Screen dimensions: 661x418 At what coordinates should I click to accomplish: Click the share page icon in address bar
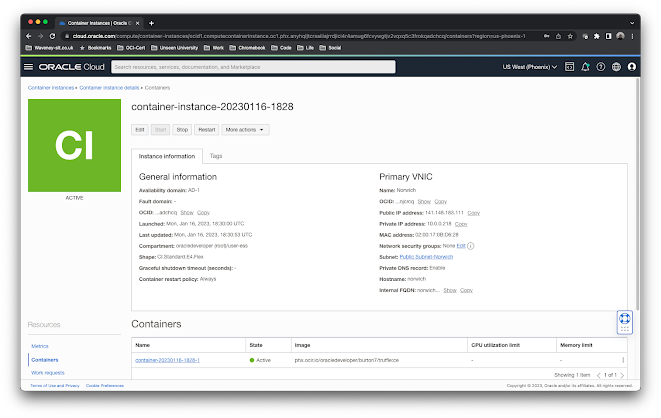click(x=558, y=36)
